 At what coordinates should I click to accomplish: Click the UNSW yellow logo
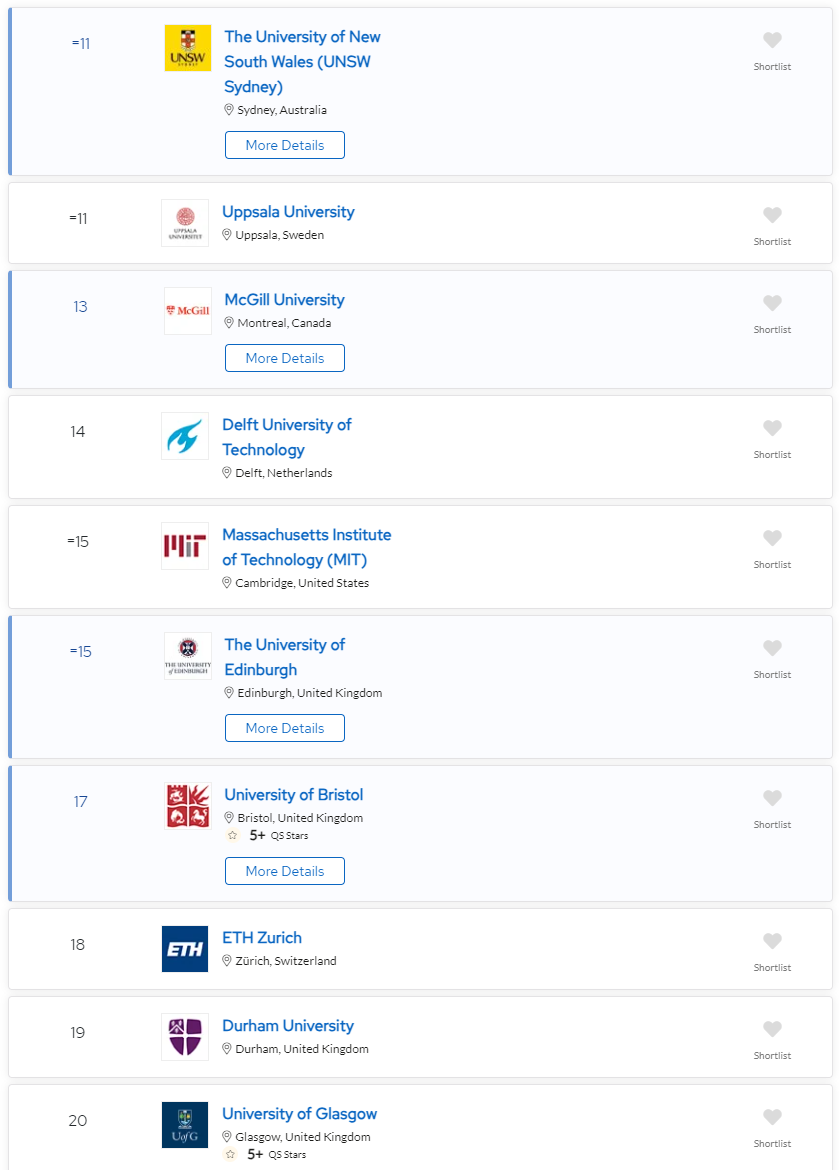point(188,48)
